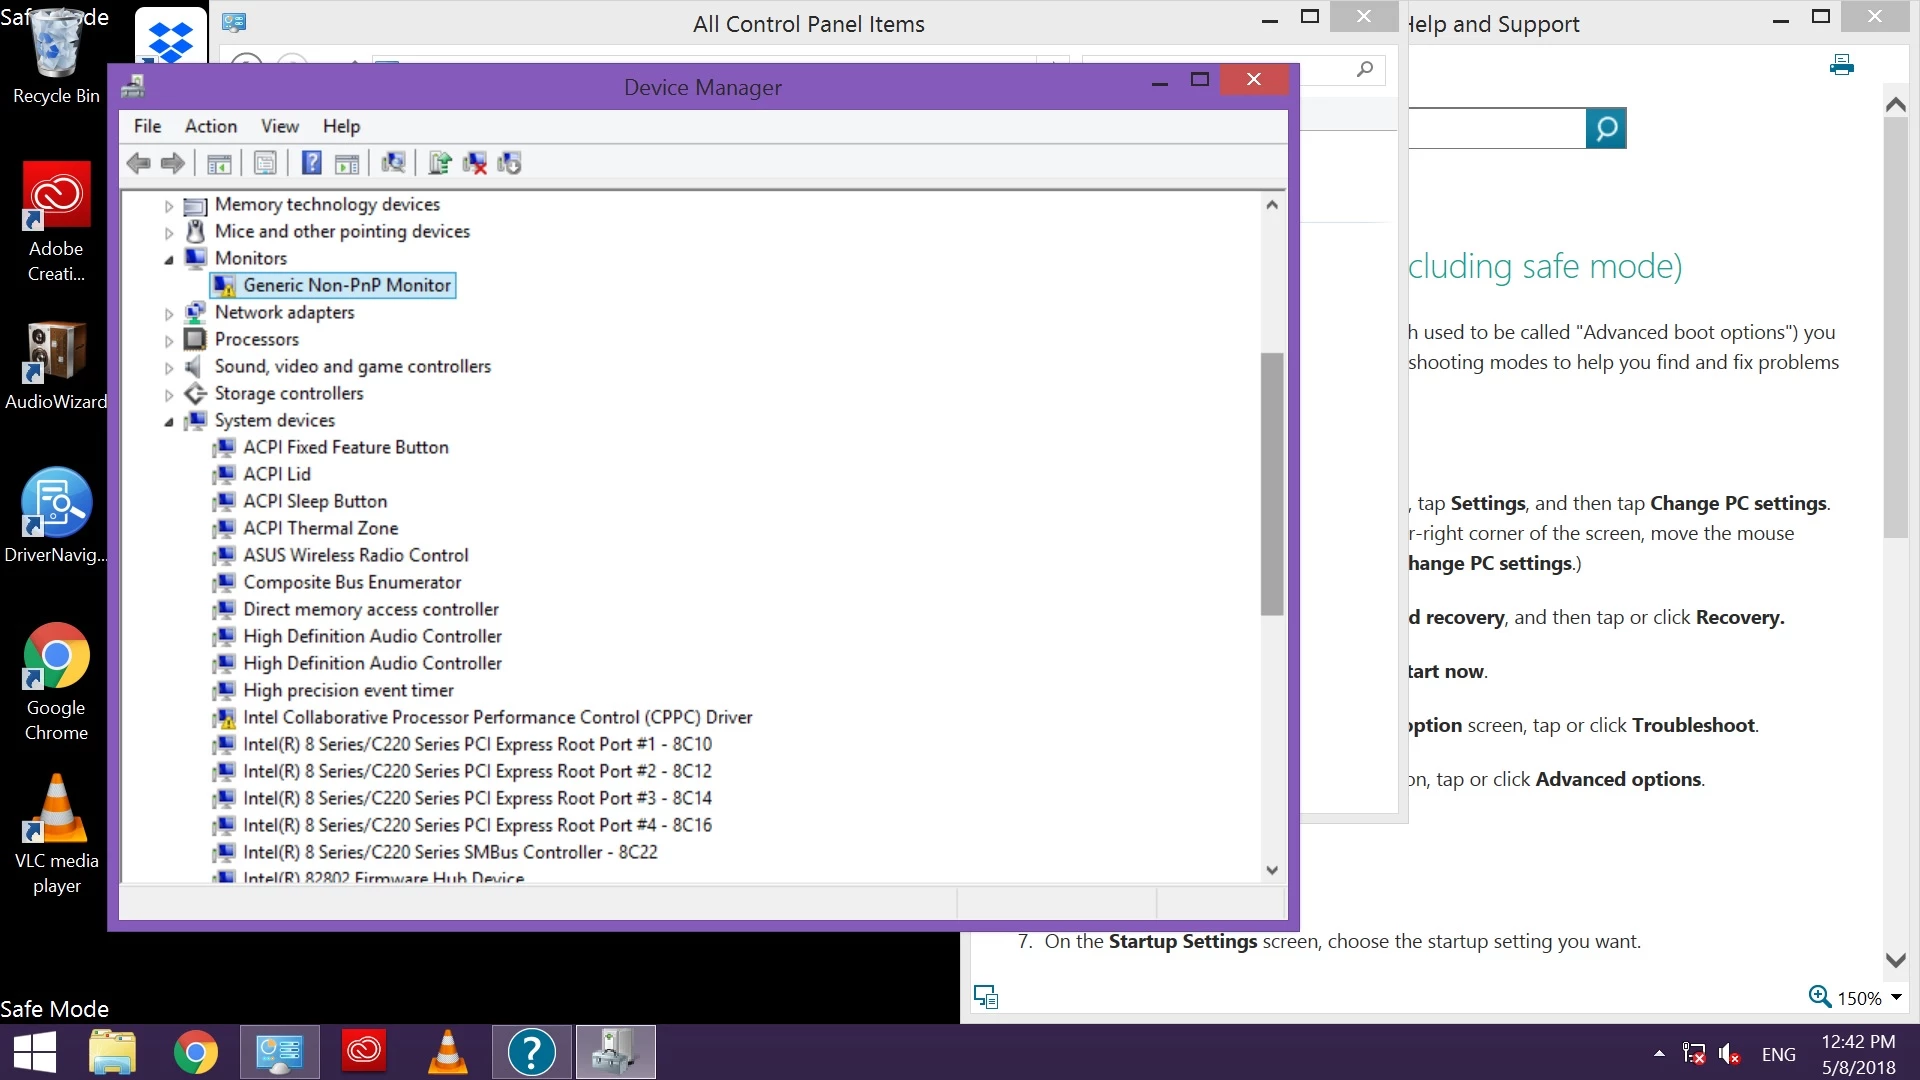This screenshot has width=1920, height=1080.
Task: Open the View menu
Action: [x=279, y=126]
